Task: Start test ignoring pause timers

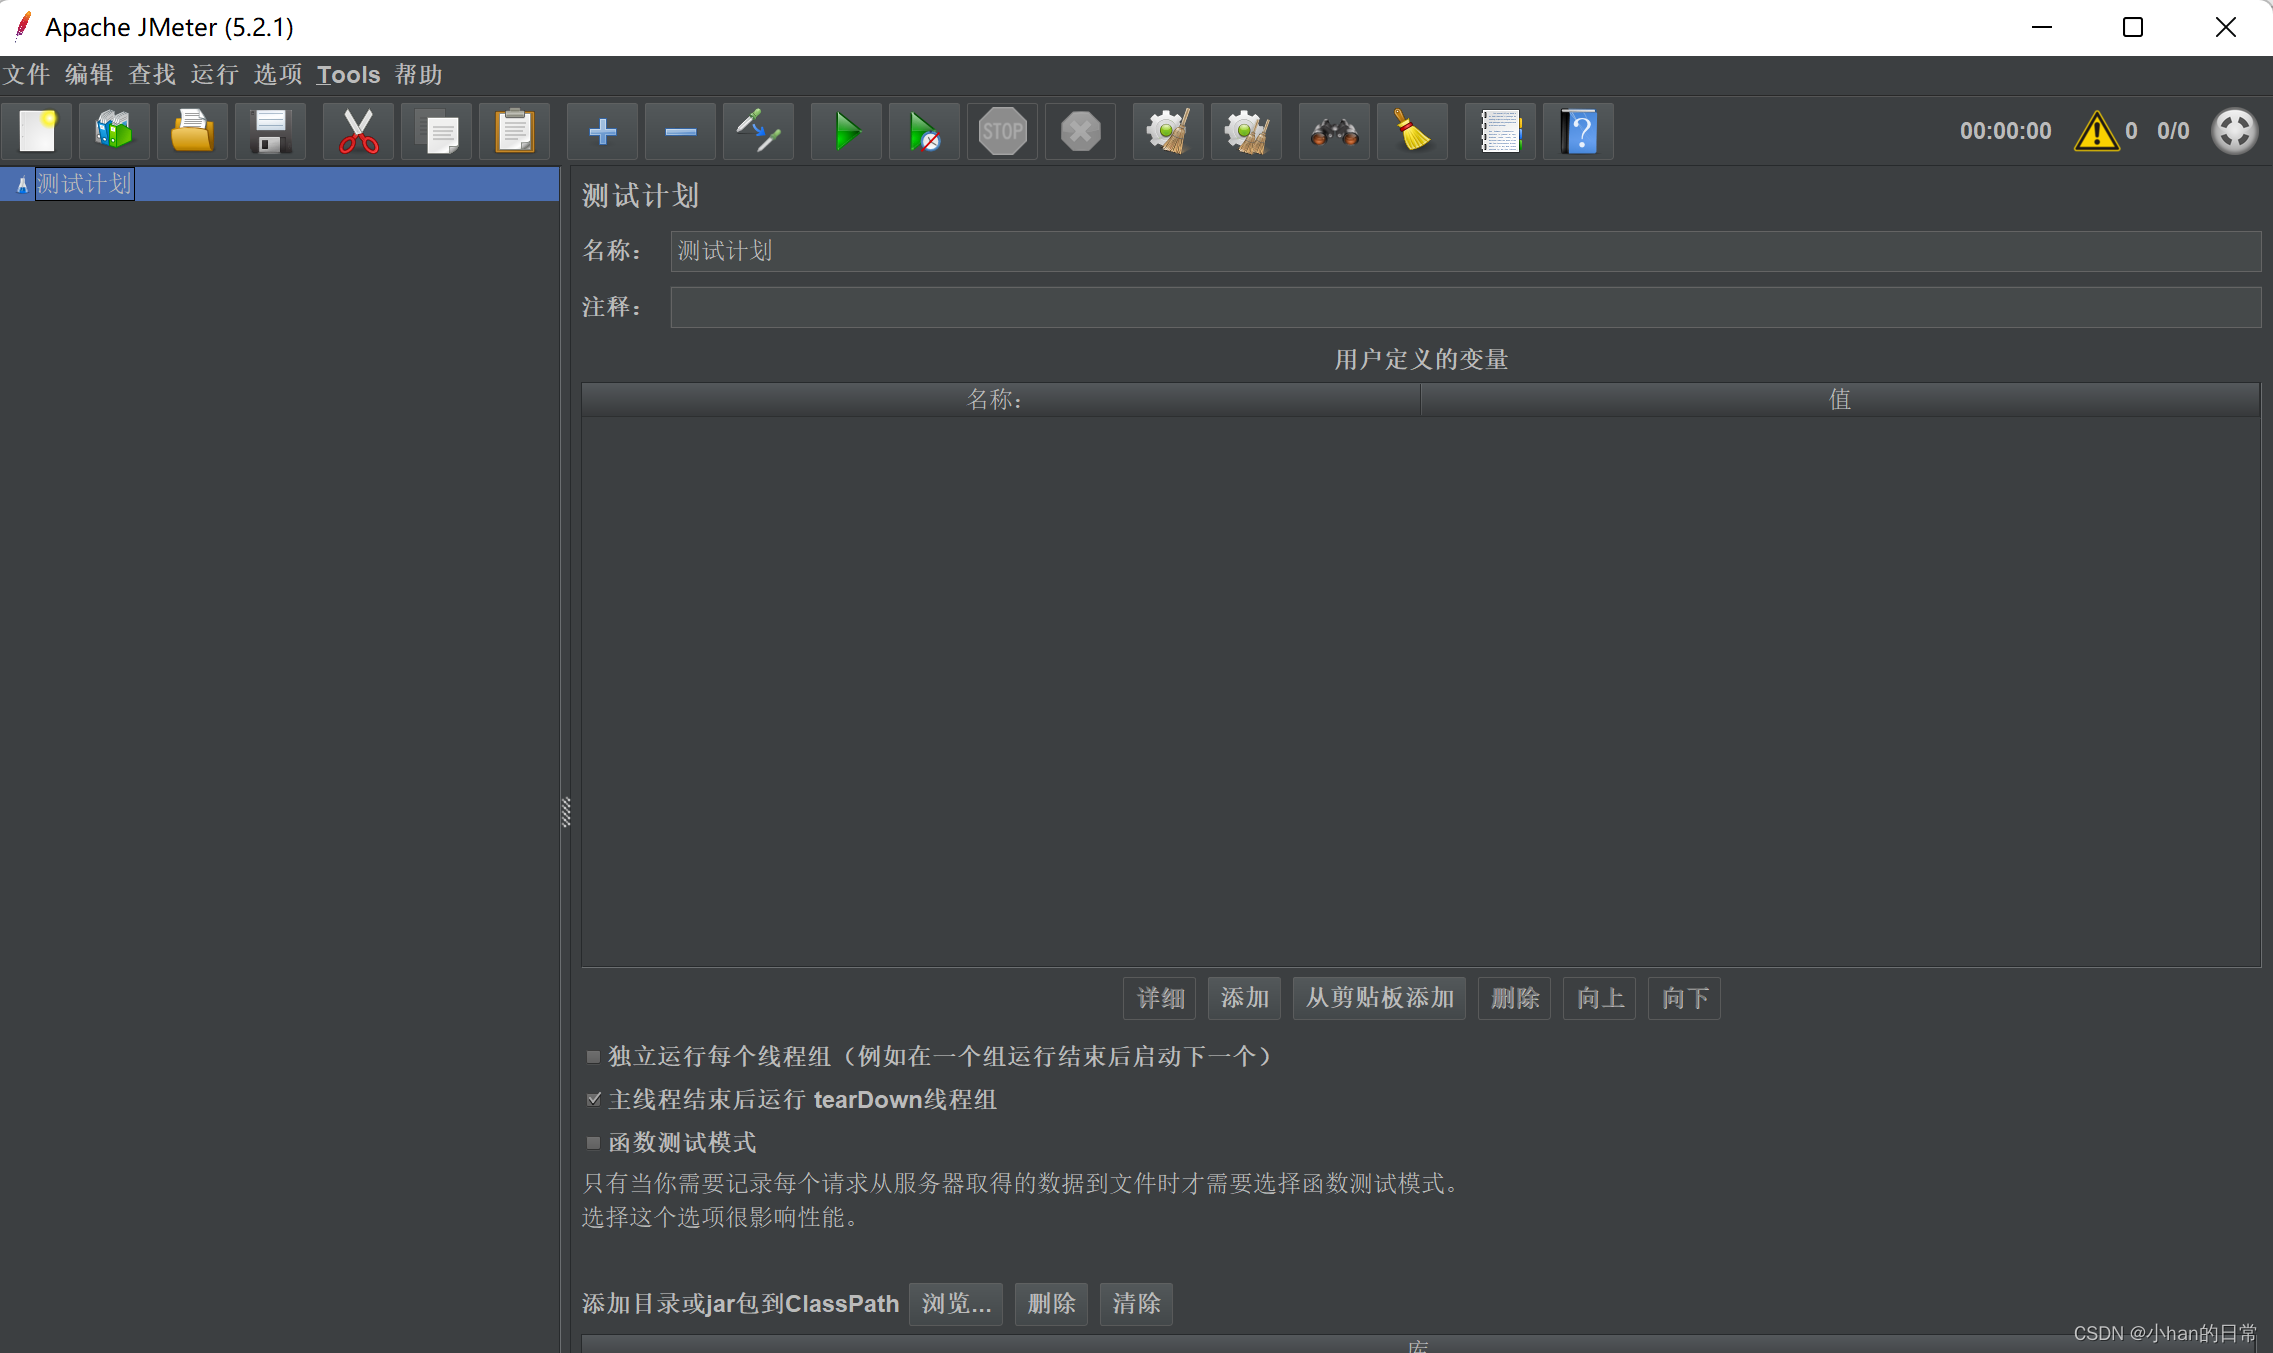Action: pyautogui.click(x=923, y=131)
